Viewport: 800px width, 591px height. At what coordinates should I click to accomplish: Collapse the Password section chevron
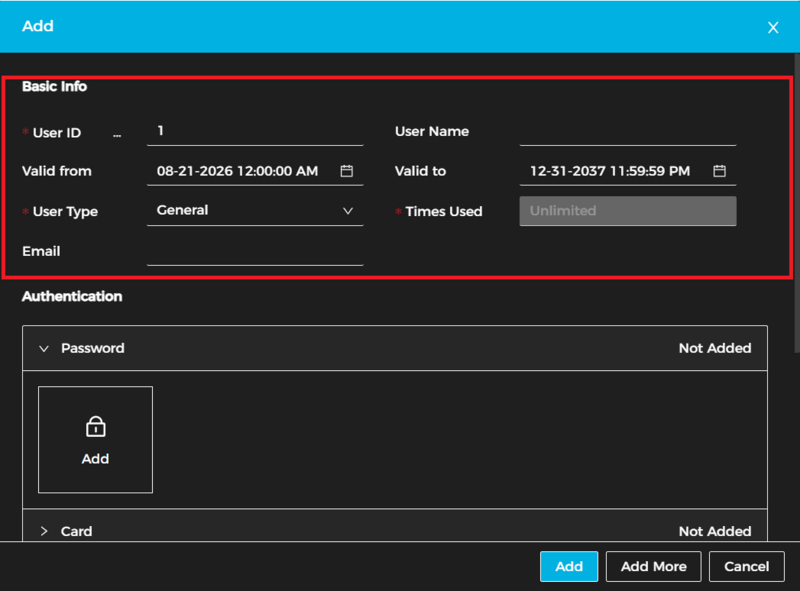[x=44, y=349]
